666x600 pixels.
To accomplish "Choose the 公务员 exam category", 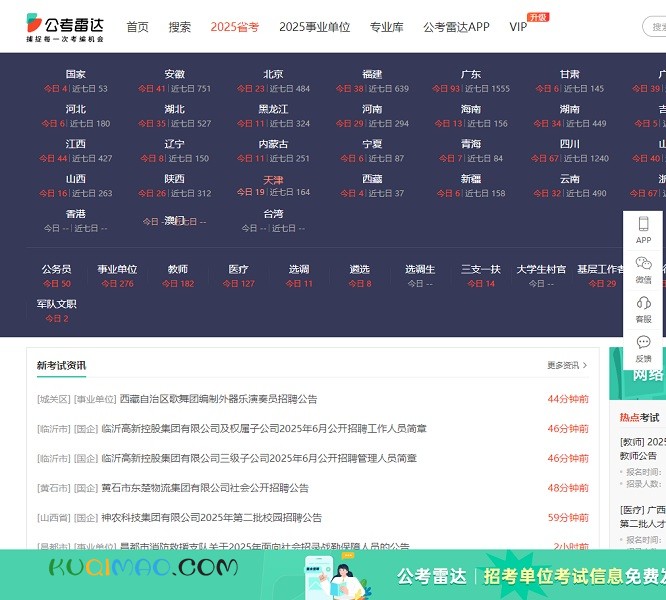I will pyautogui.click(x=56, y=269).
